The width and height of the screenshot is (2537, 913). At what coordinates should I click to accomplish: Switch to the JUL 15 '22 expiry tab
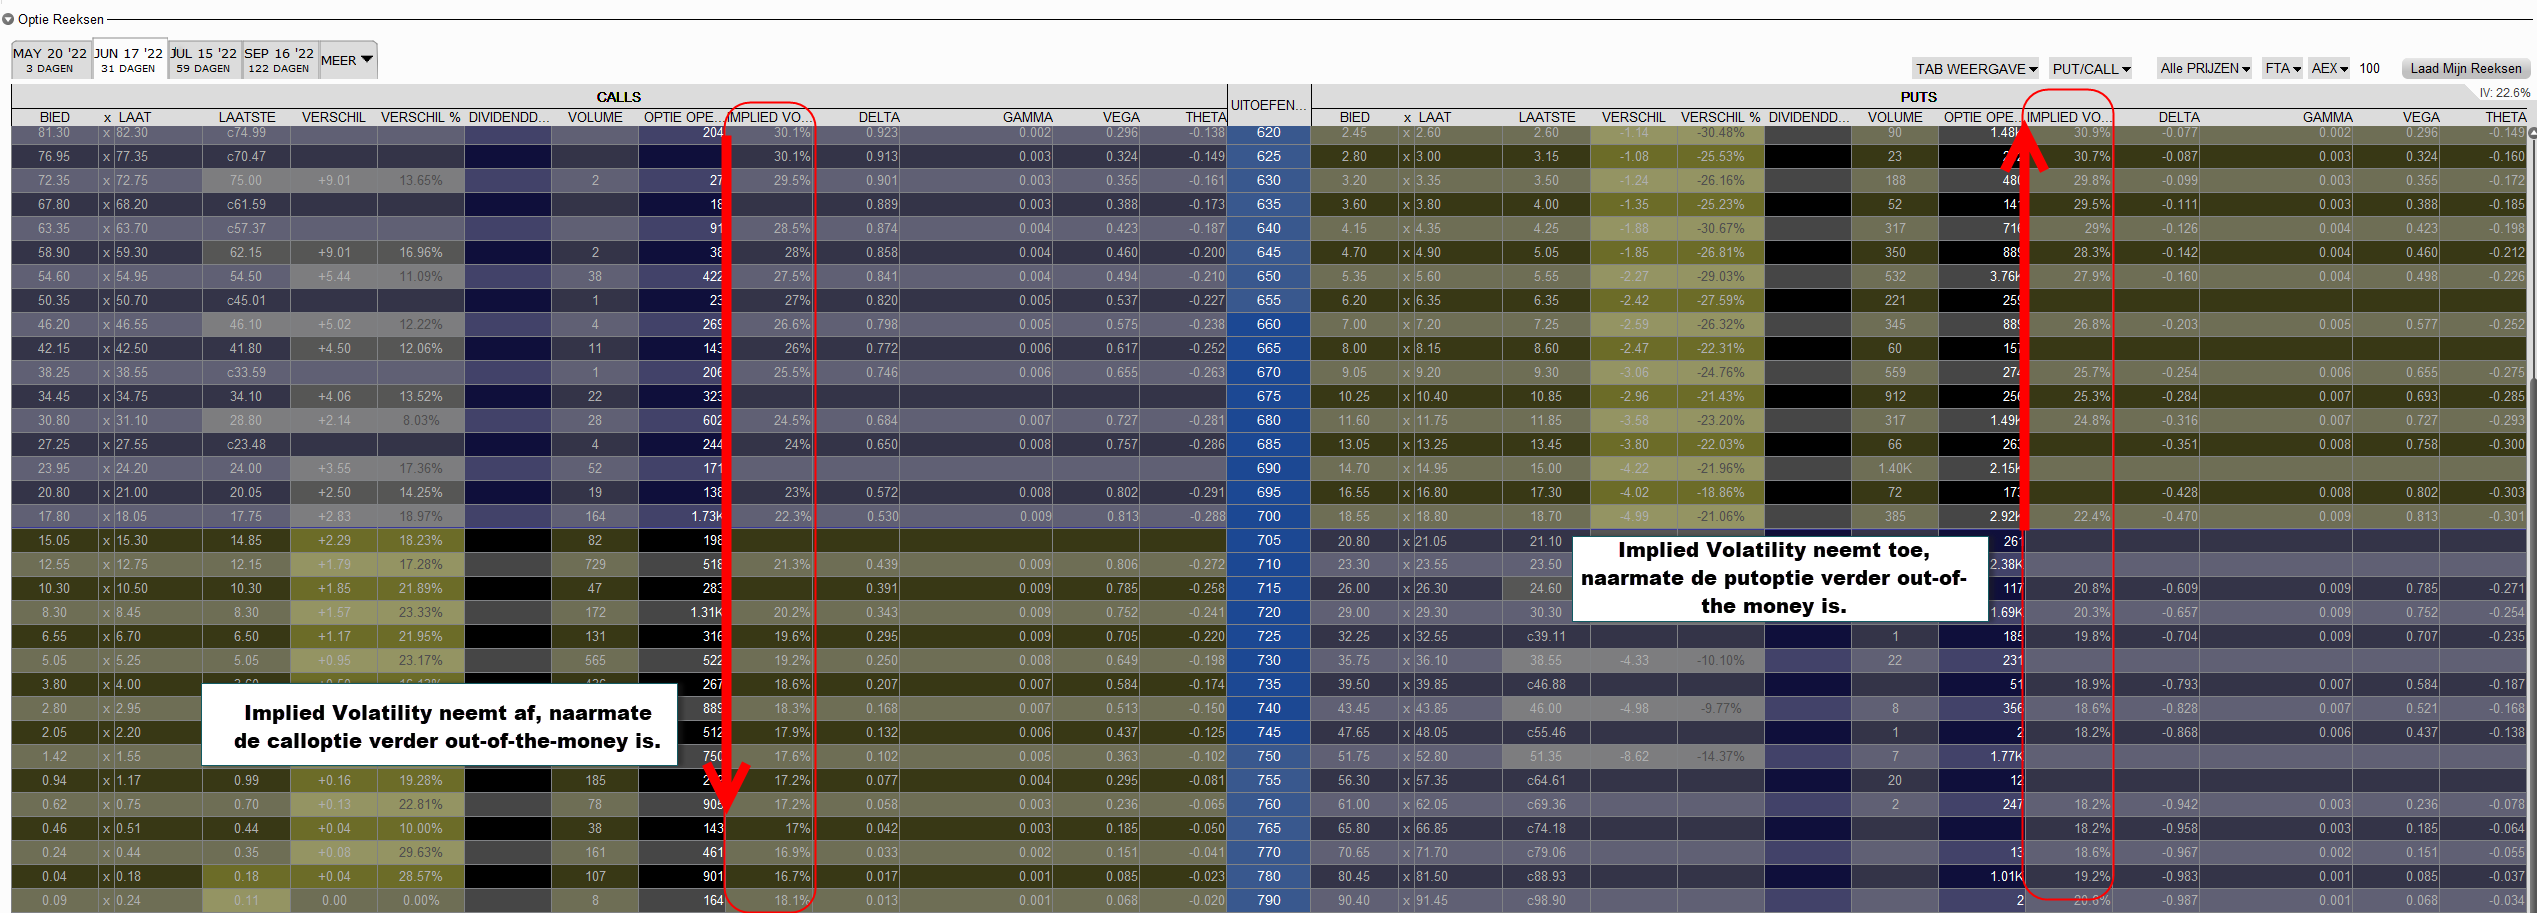point(203,60)
